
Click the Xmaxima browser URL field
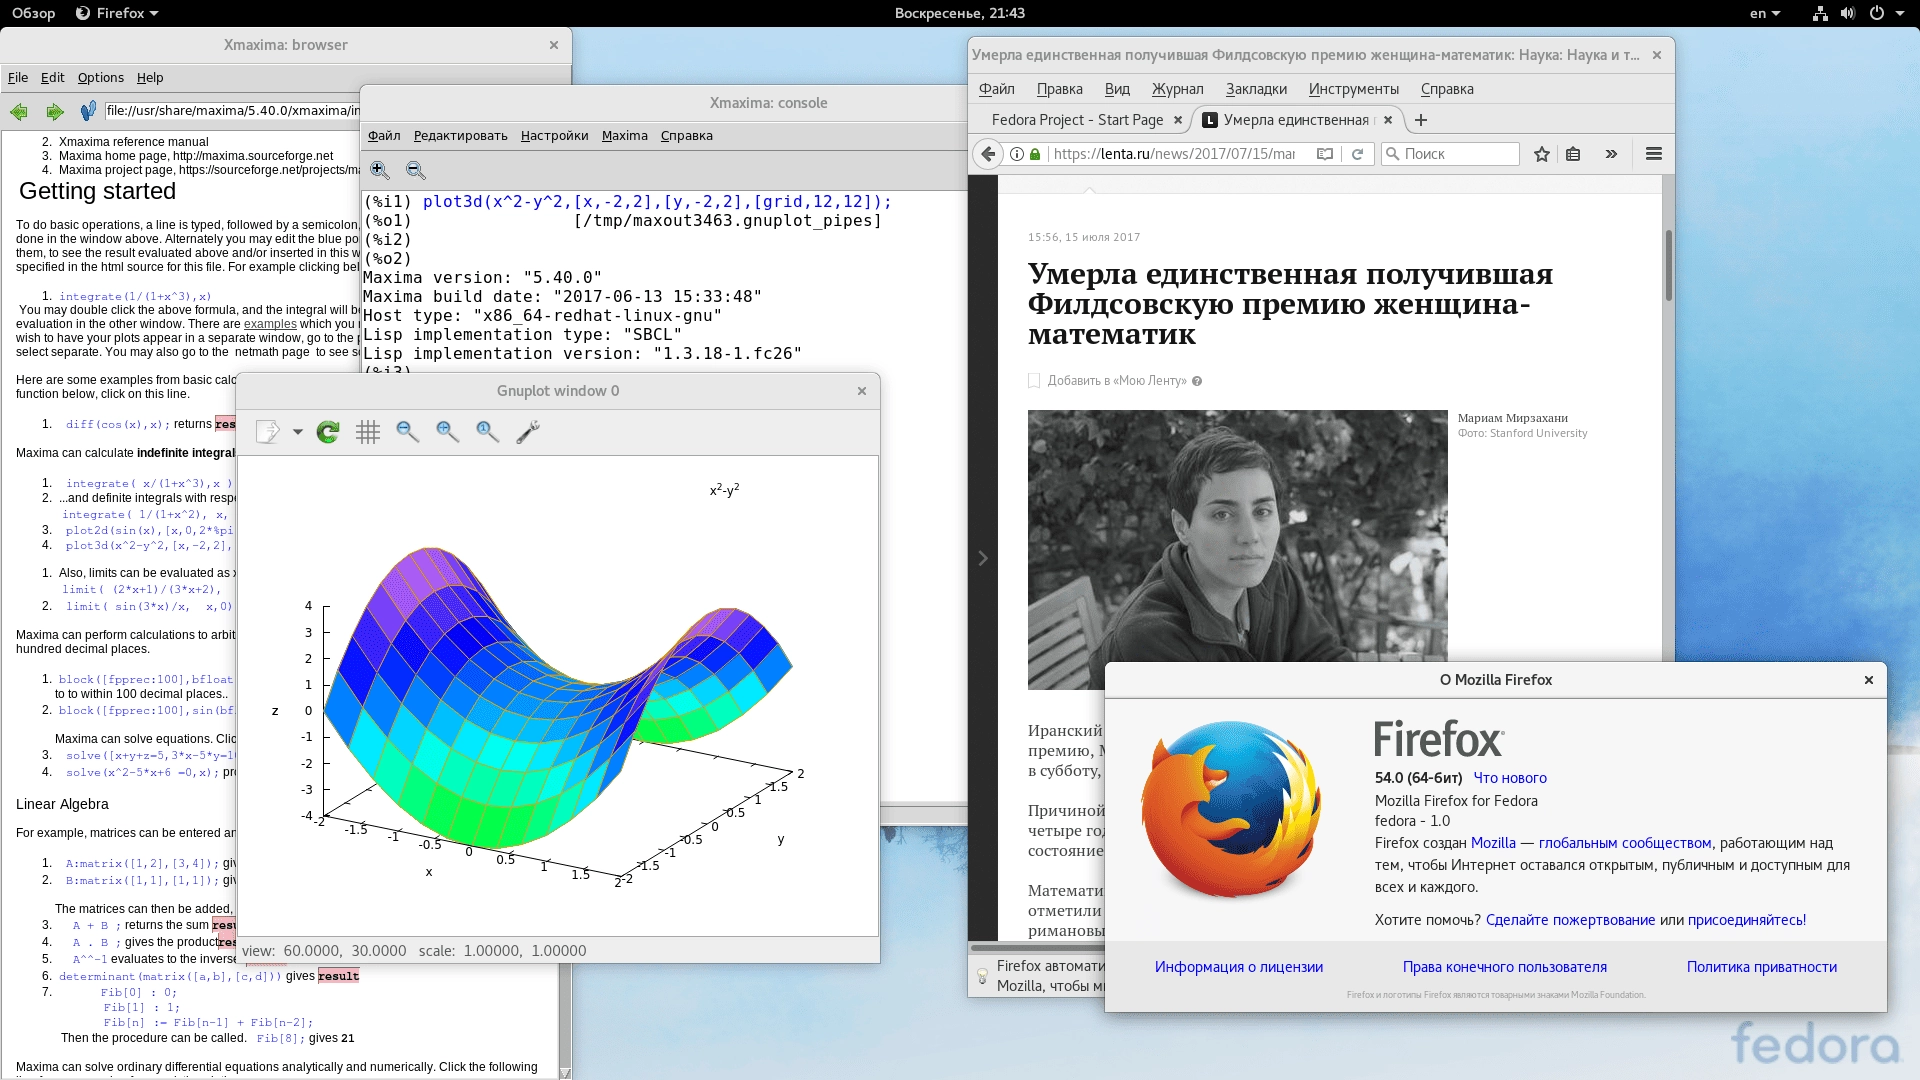(231, 111)
